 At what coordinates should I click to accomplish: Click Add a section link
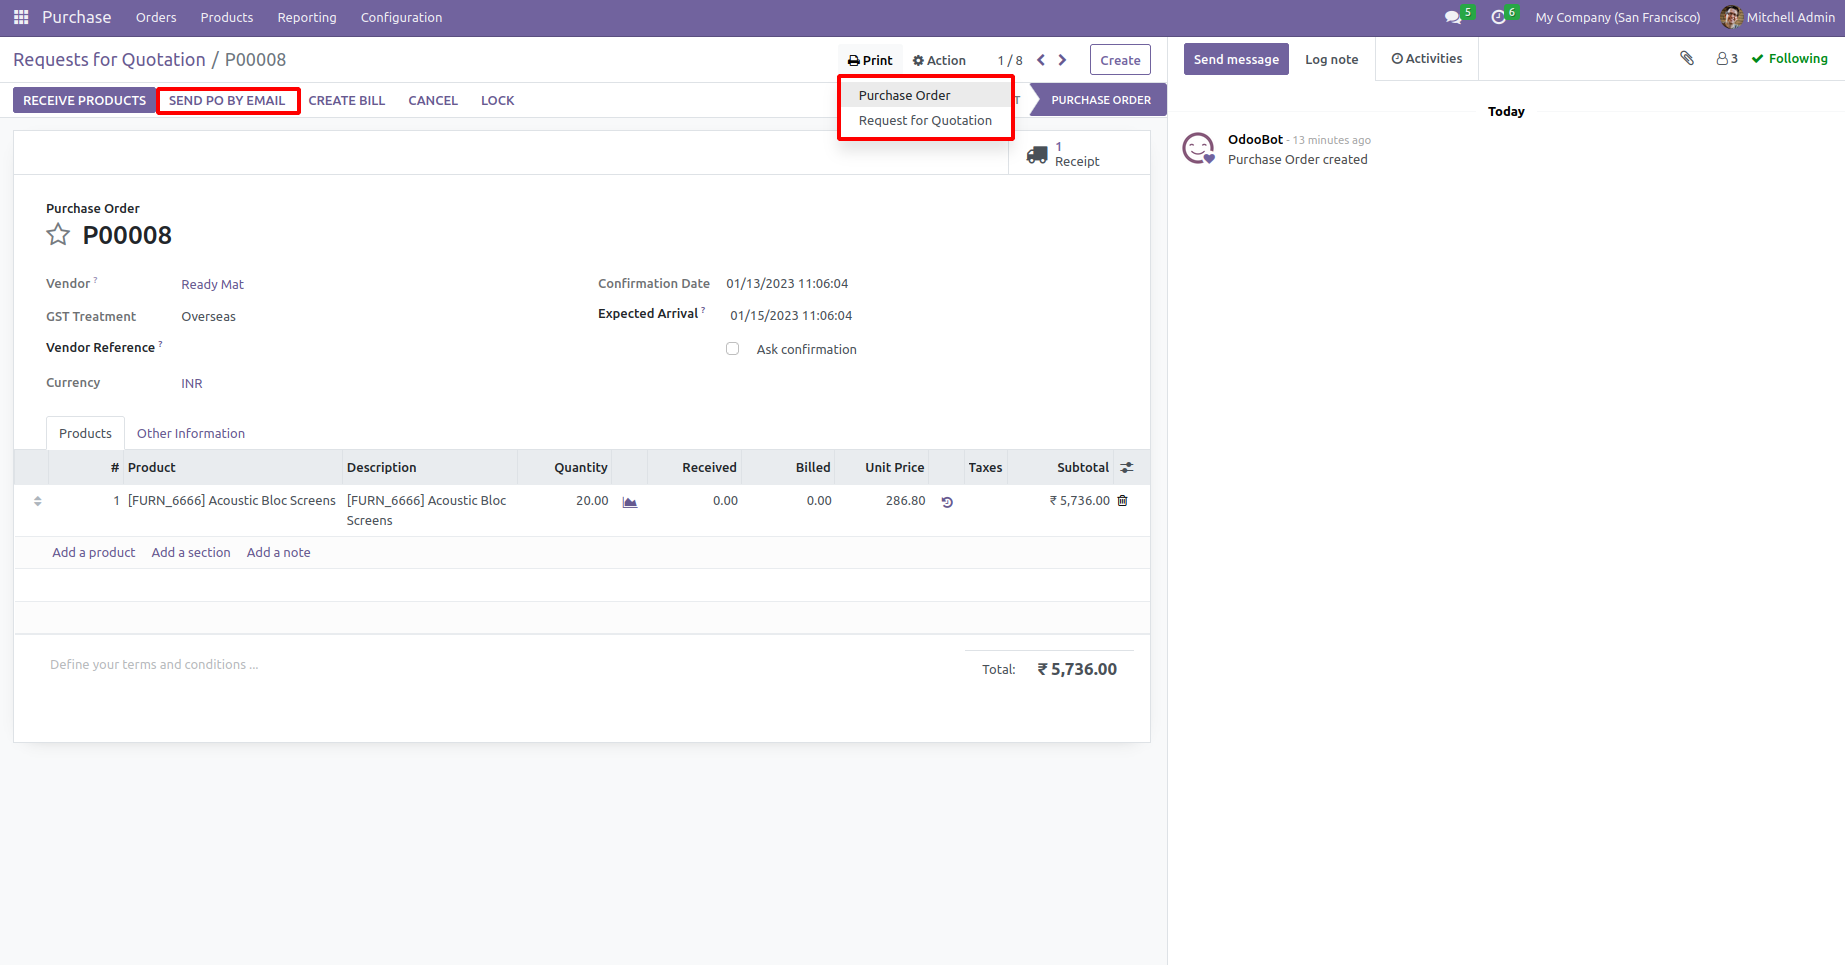[x=191, y=552]
